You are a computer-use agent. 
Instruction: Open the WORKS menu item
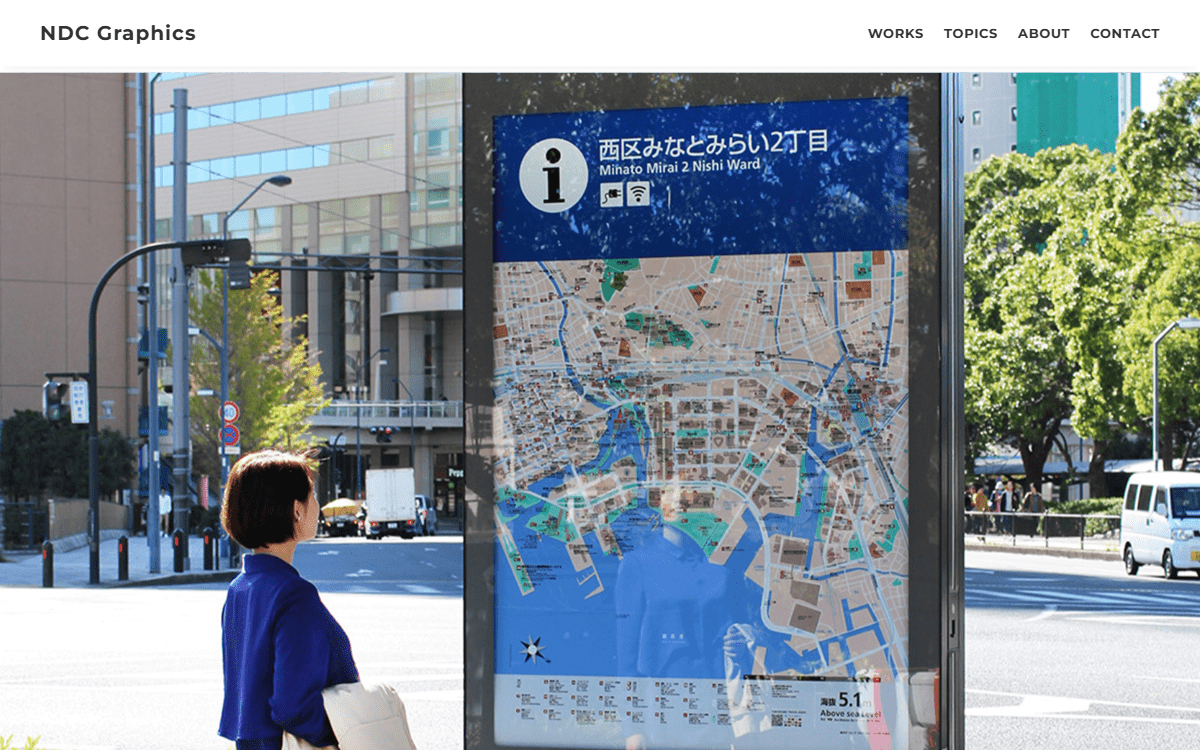(895, 34)
